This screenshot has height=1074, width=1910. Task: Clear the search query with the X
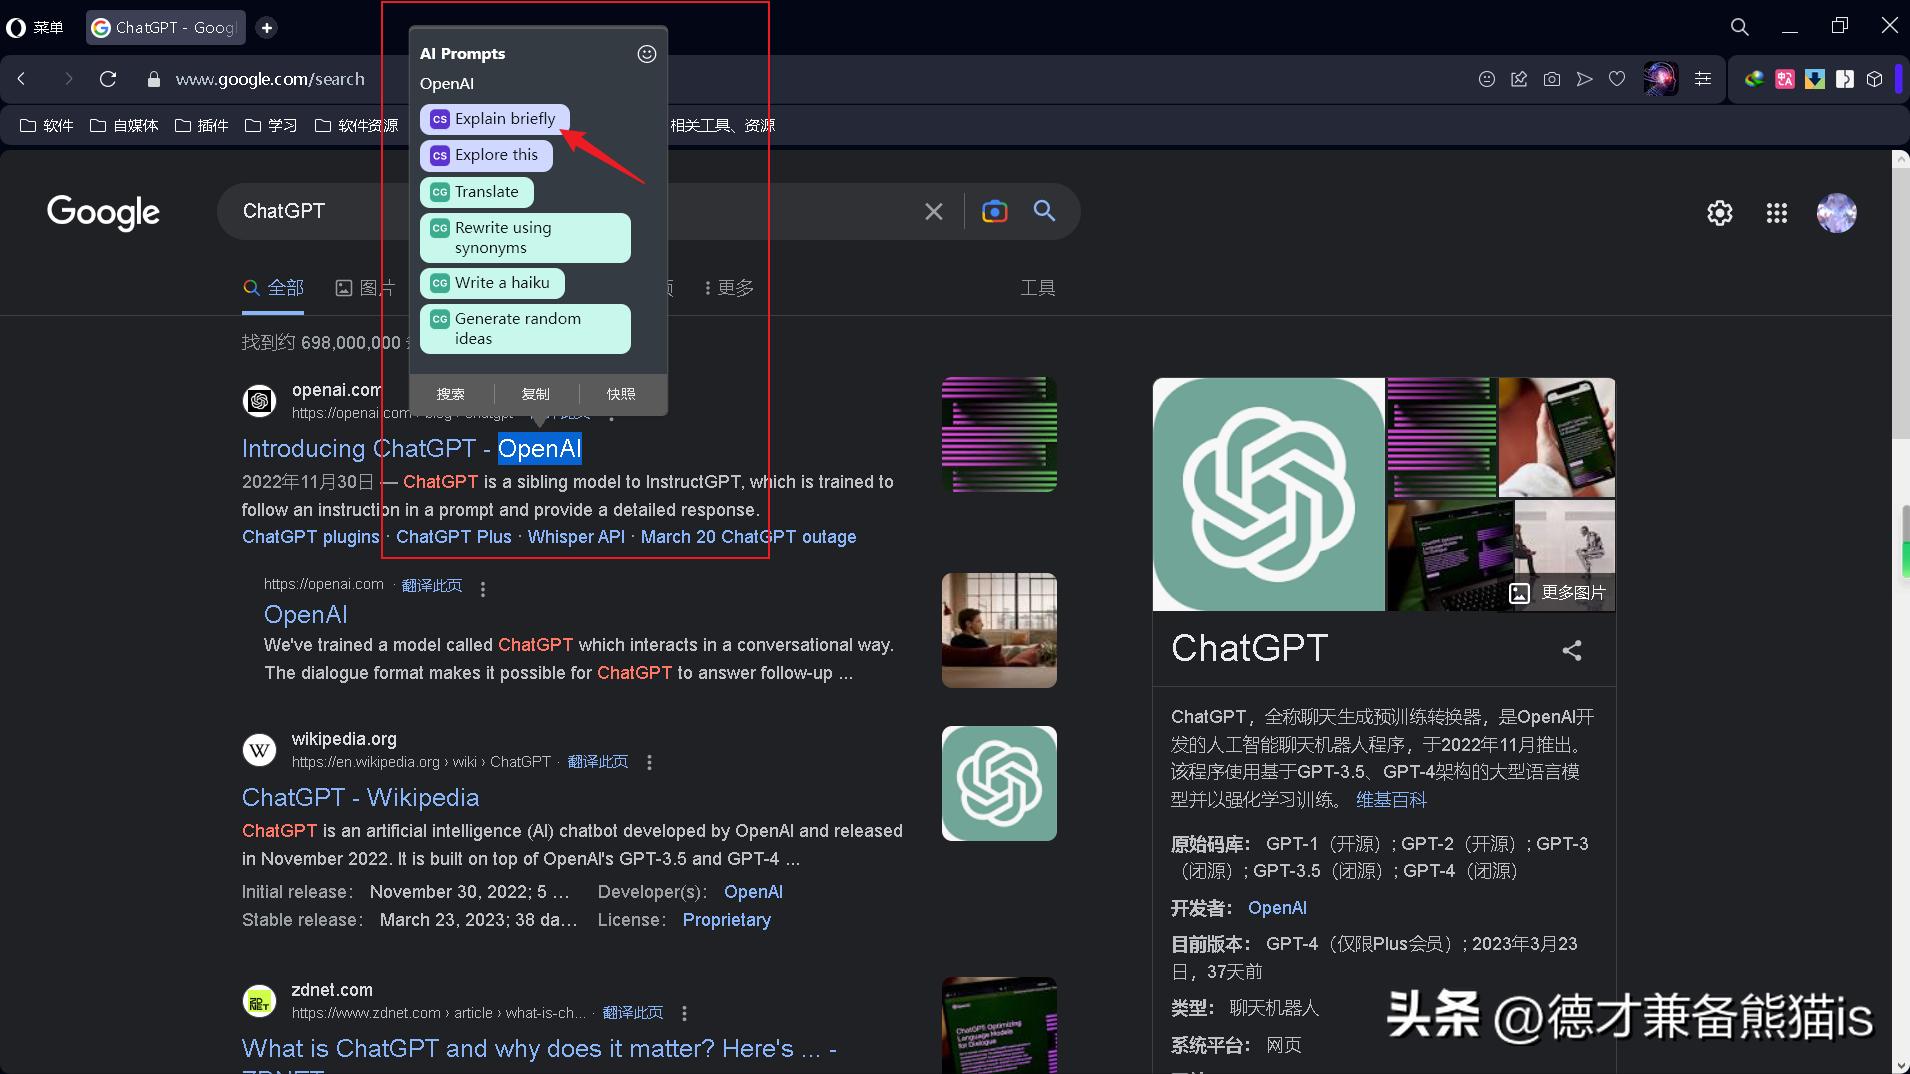[933, 211]
